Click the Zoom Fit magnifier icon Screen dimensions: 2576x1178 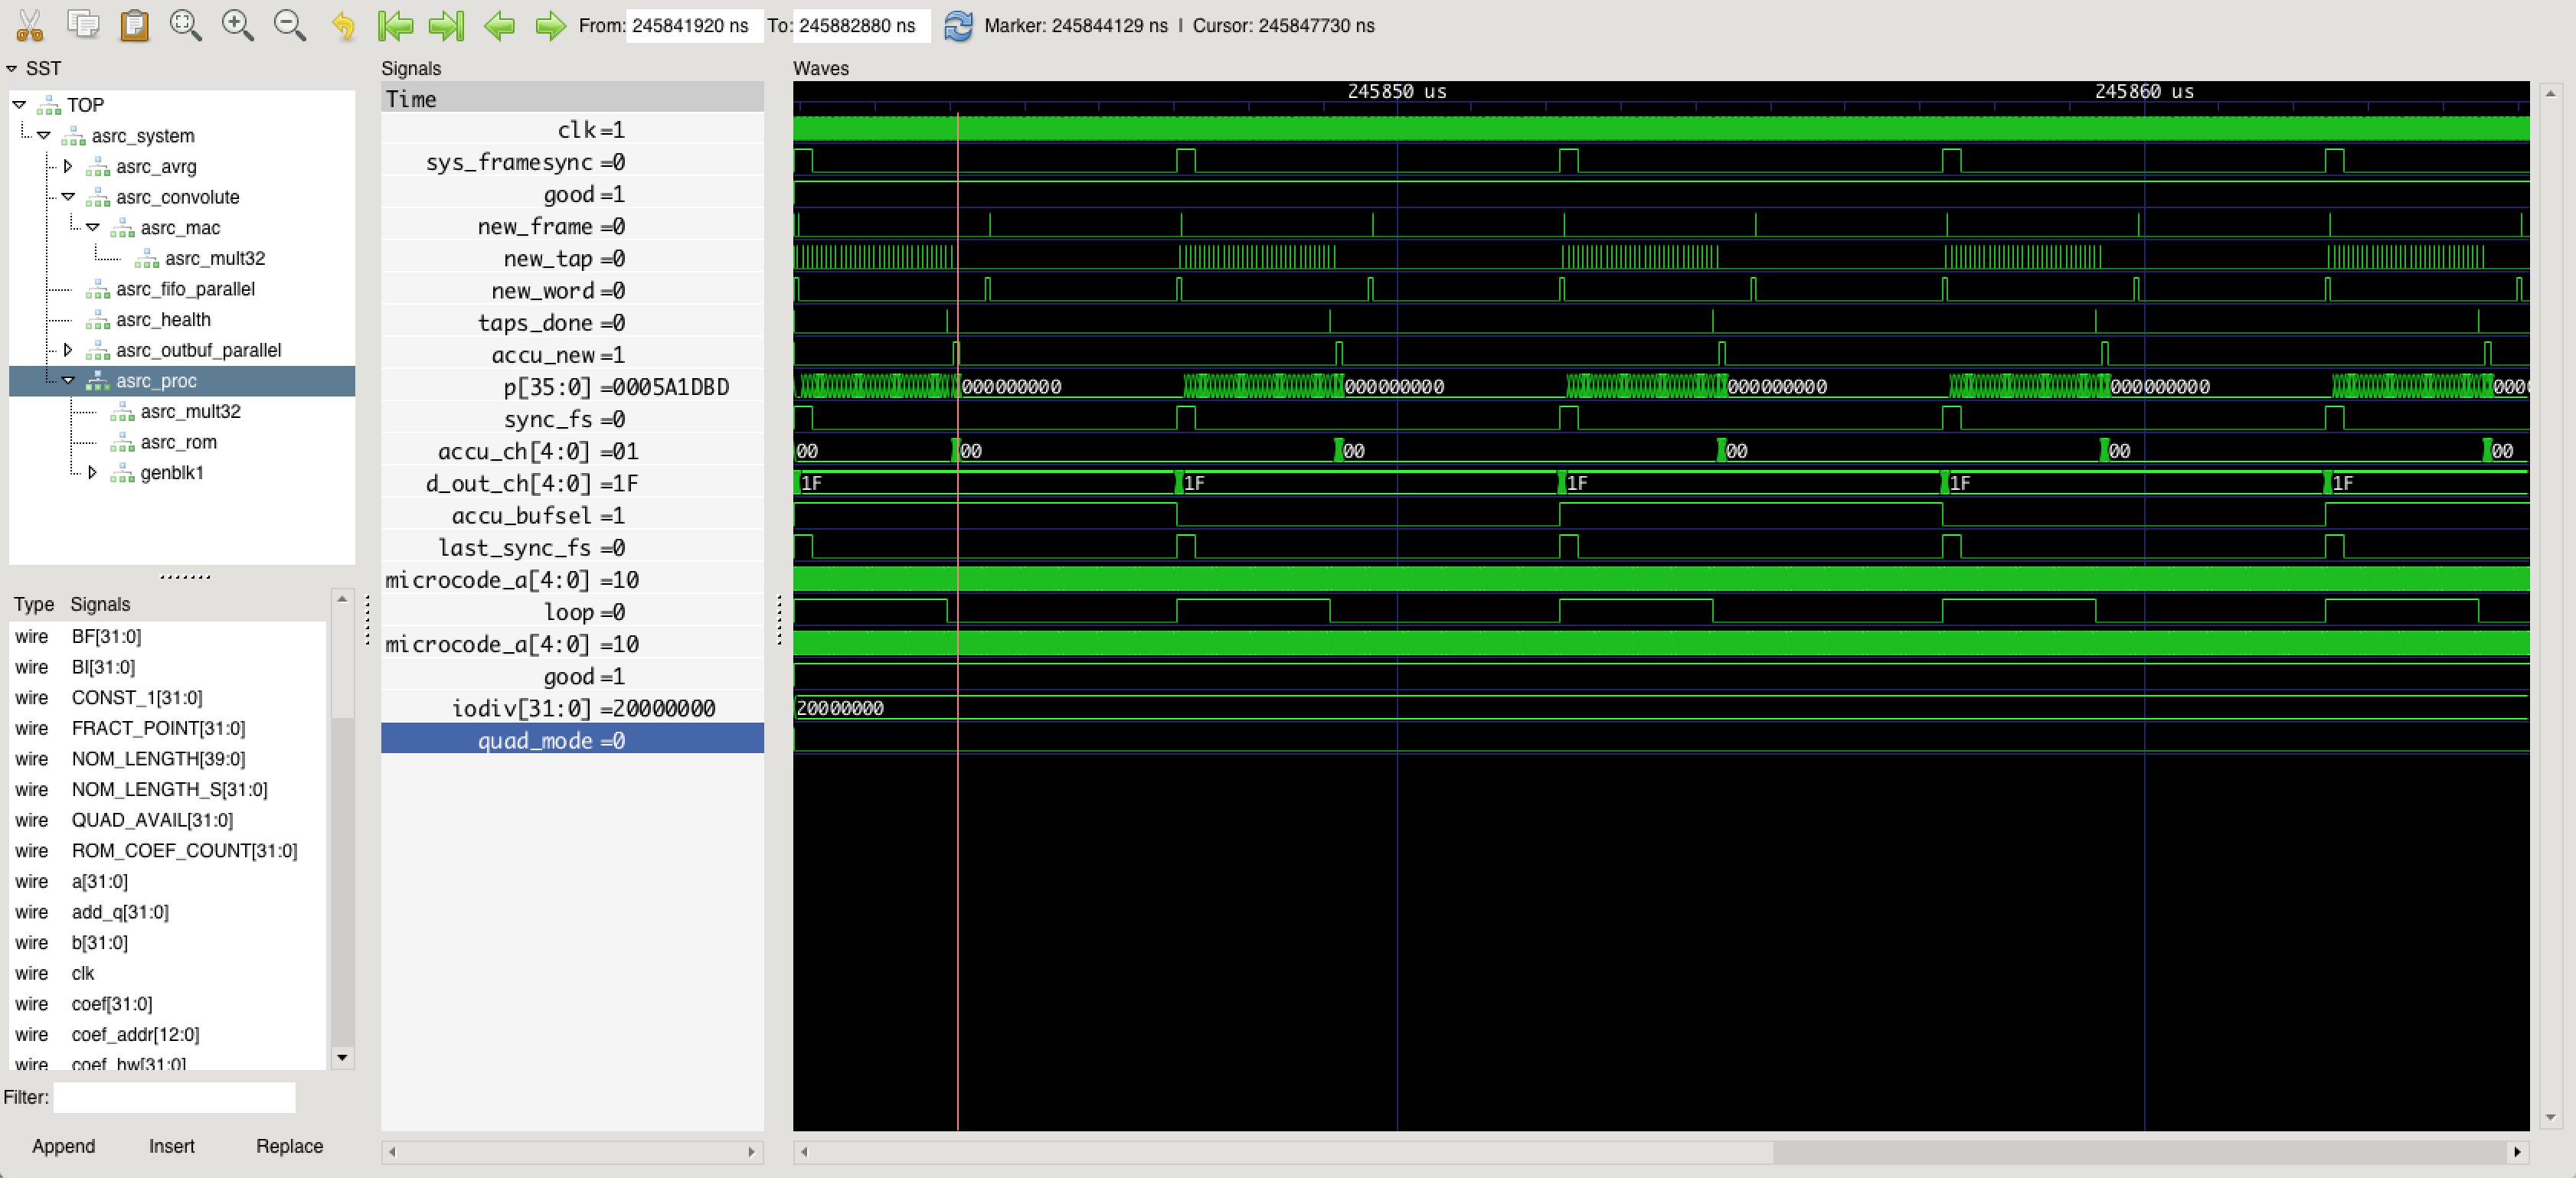click(186, 25)
